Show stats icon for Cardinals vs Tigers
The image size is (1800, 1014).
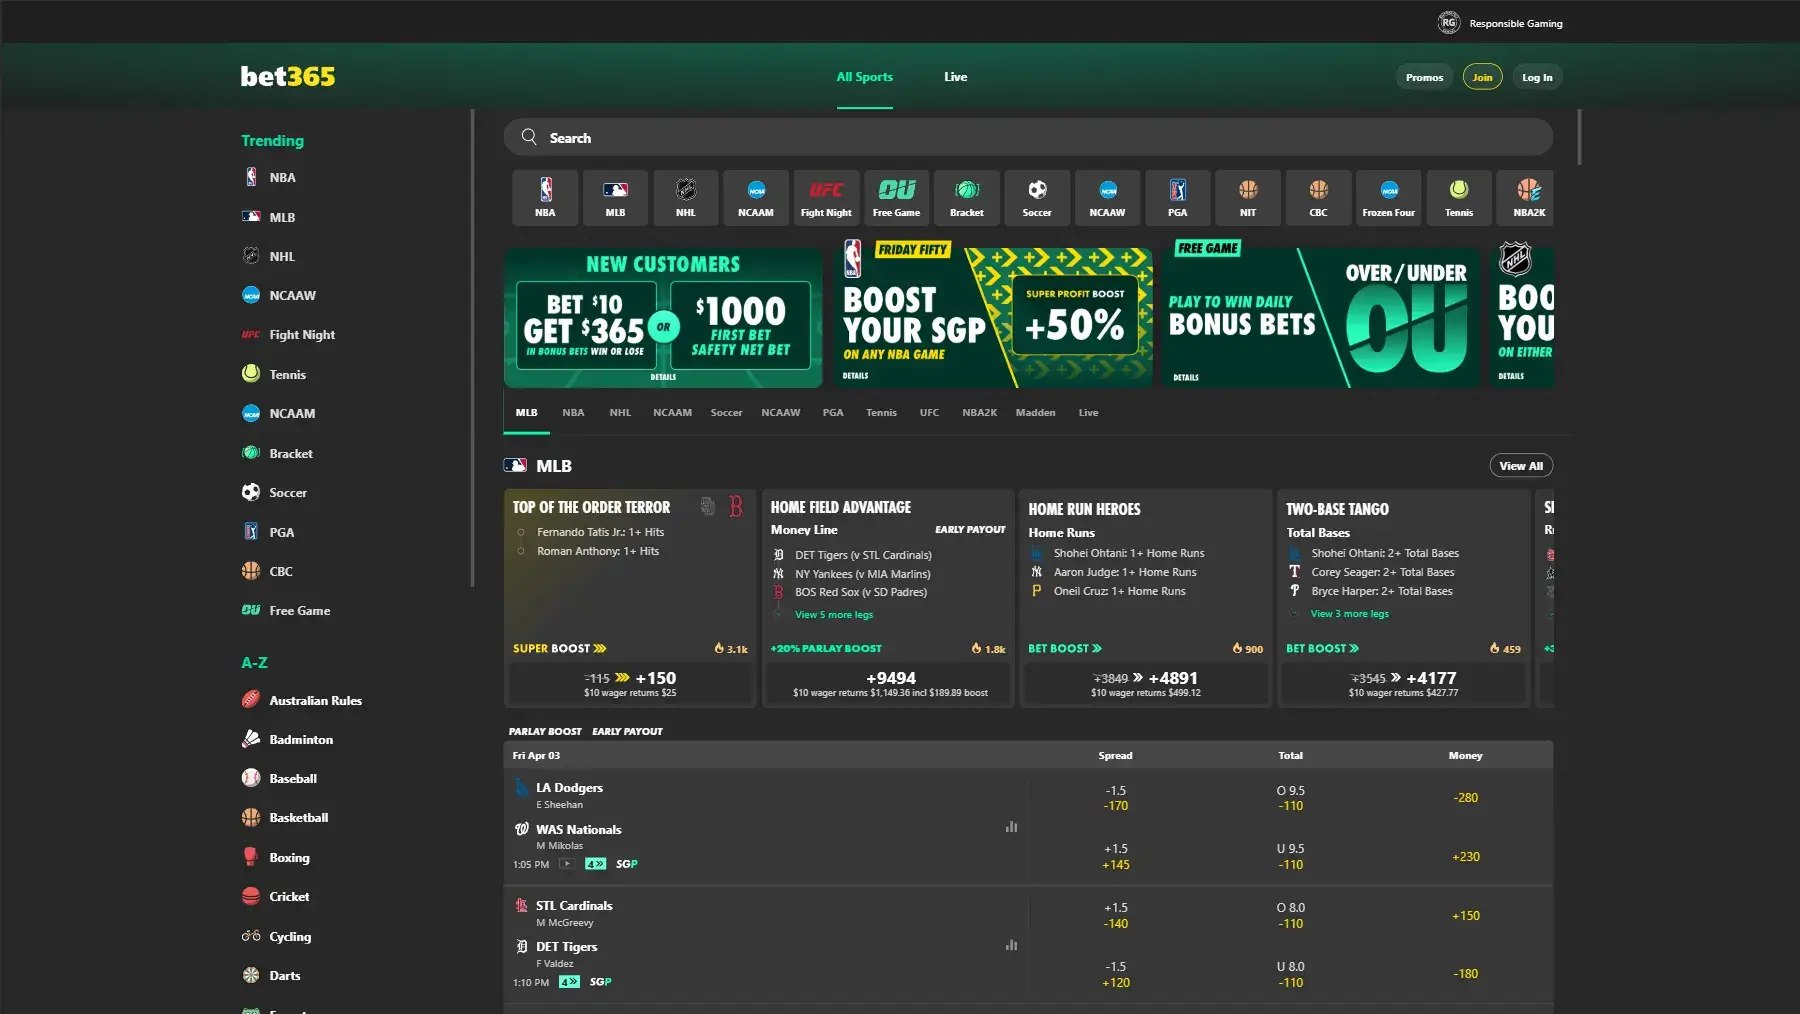tap(1011, 945)
